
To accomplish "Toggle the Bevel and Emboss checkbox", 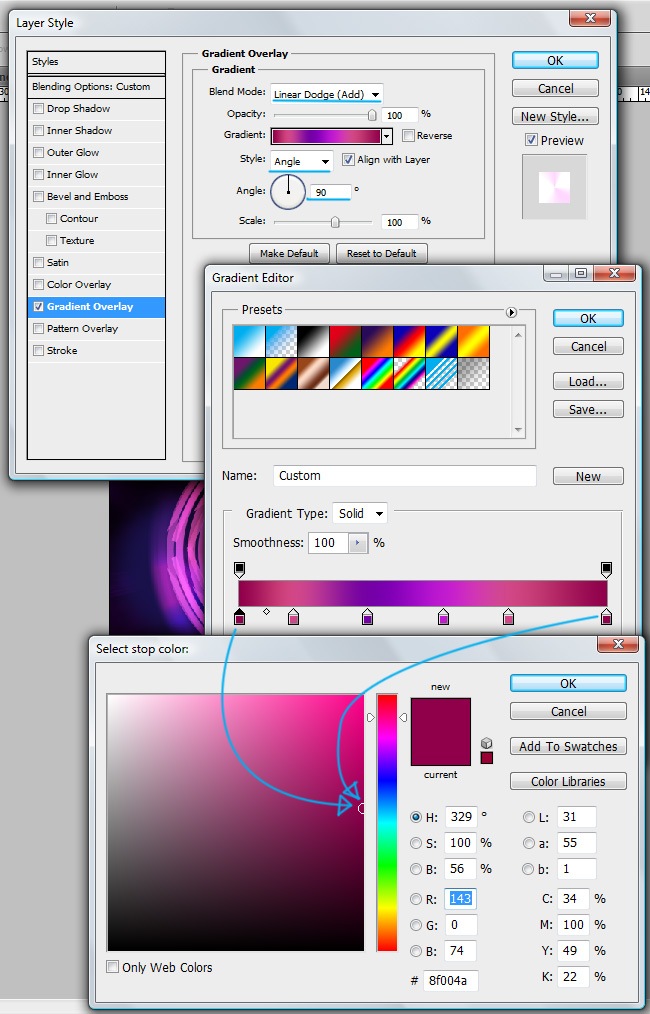I will [38, 197].
